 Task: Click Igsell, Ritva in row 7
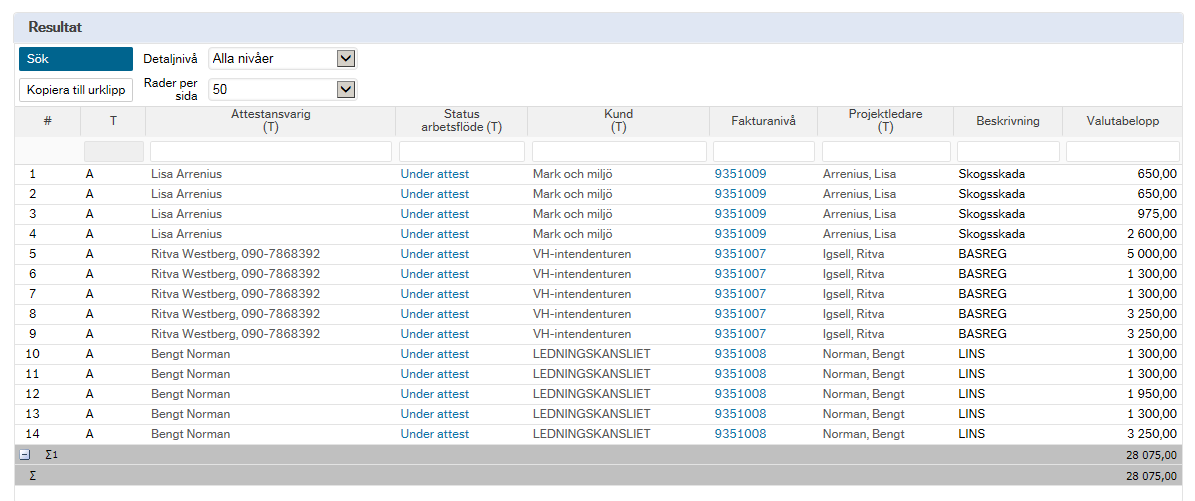pos(856,294)
